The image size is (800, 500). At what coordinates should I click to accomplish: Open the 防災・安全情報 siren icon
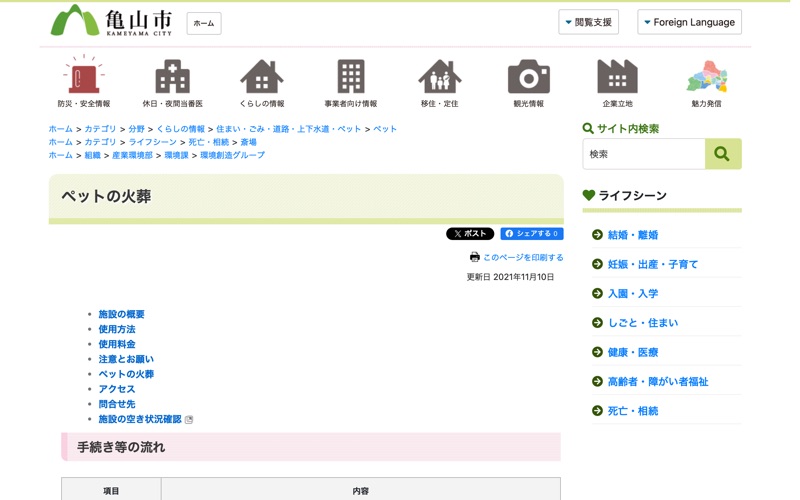(x=84, y=76)
